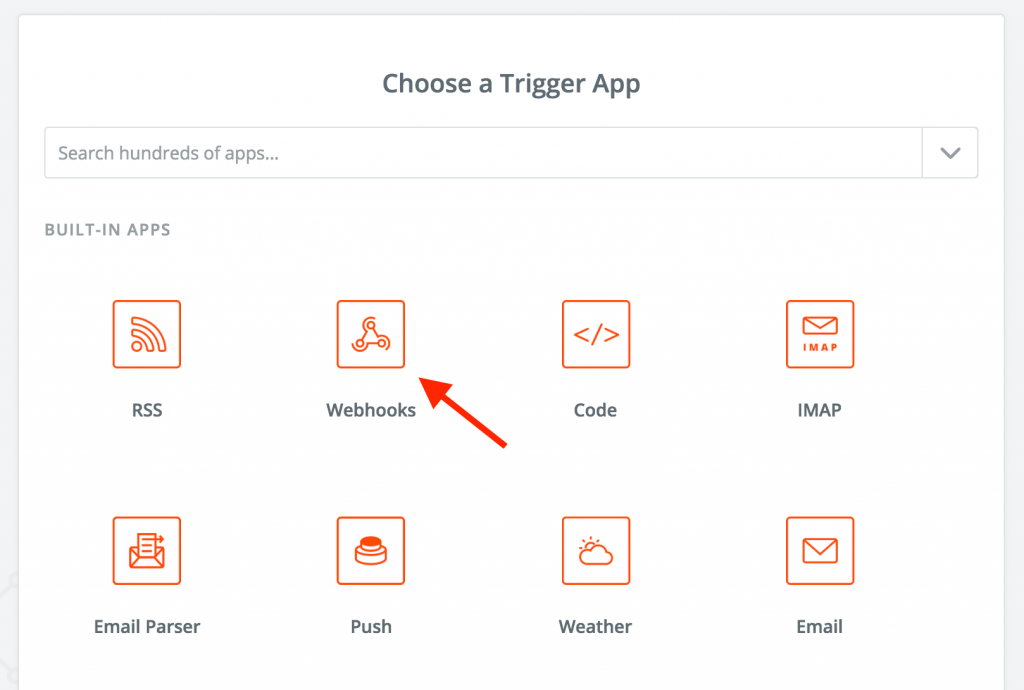This screenshot has height=690, width=1024.
Task: Choose the Push button icon
Action: pyautogui.click(x=371, y=551)
